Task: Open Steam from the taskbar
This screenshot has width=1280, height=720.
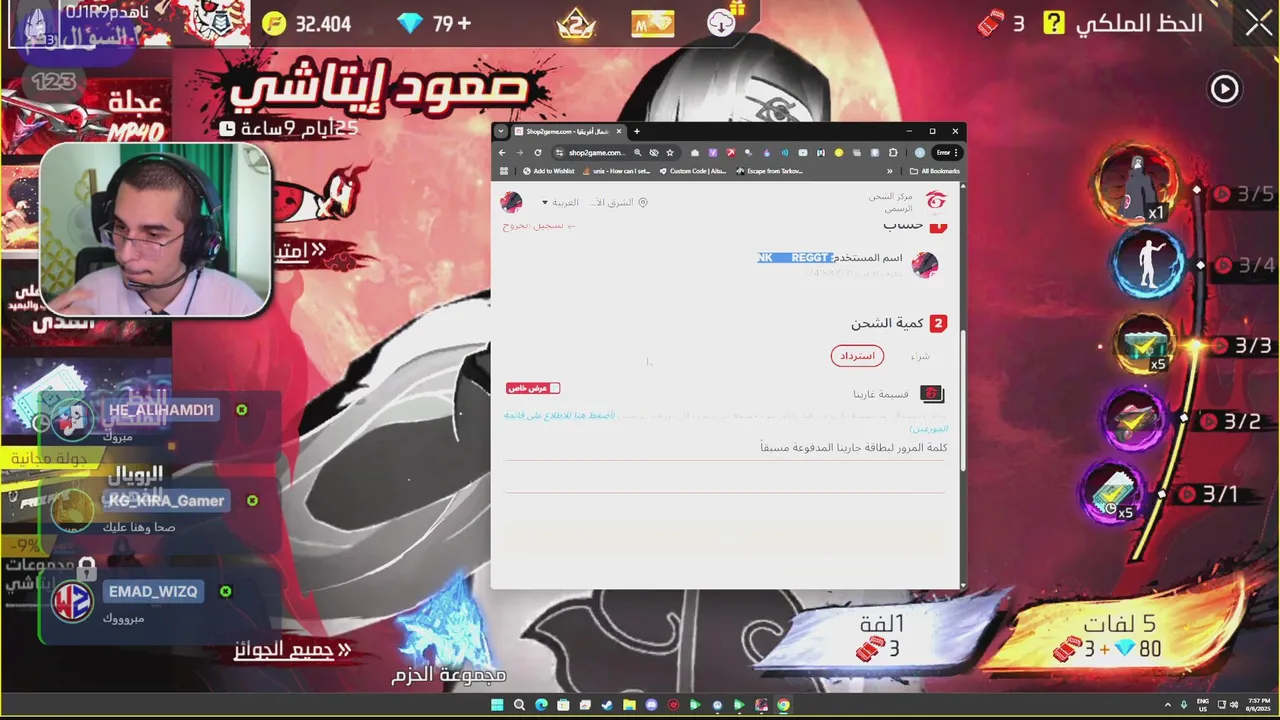Action: coord(607,705)
